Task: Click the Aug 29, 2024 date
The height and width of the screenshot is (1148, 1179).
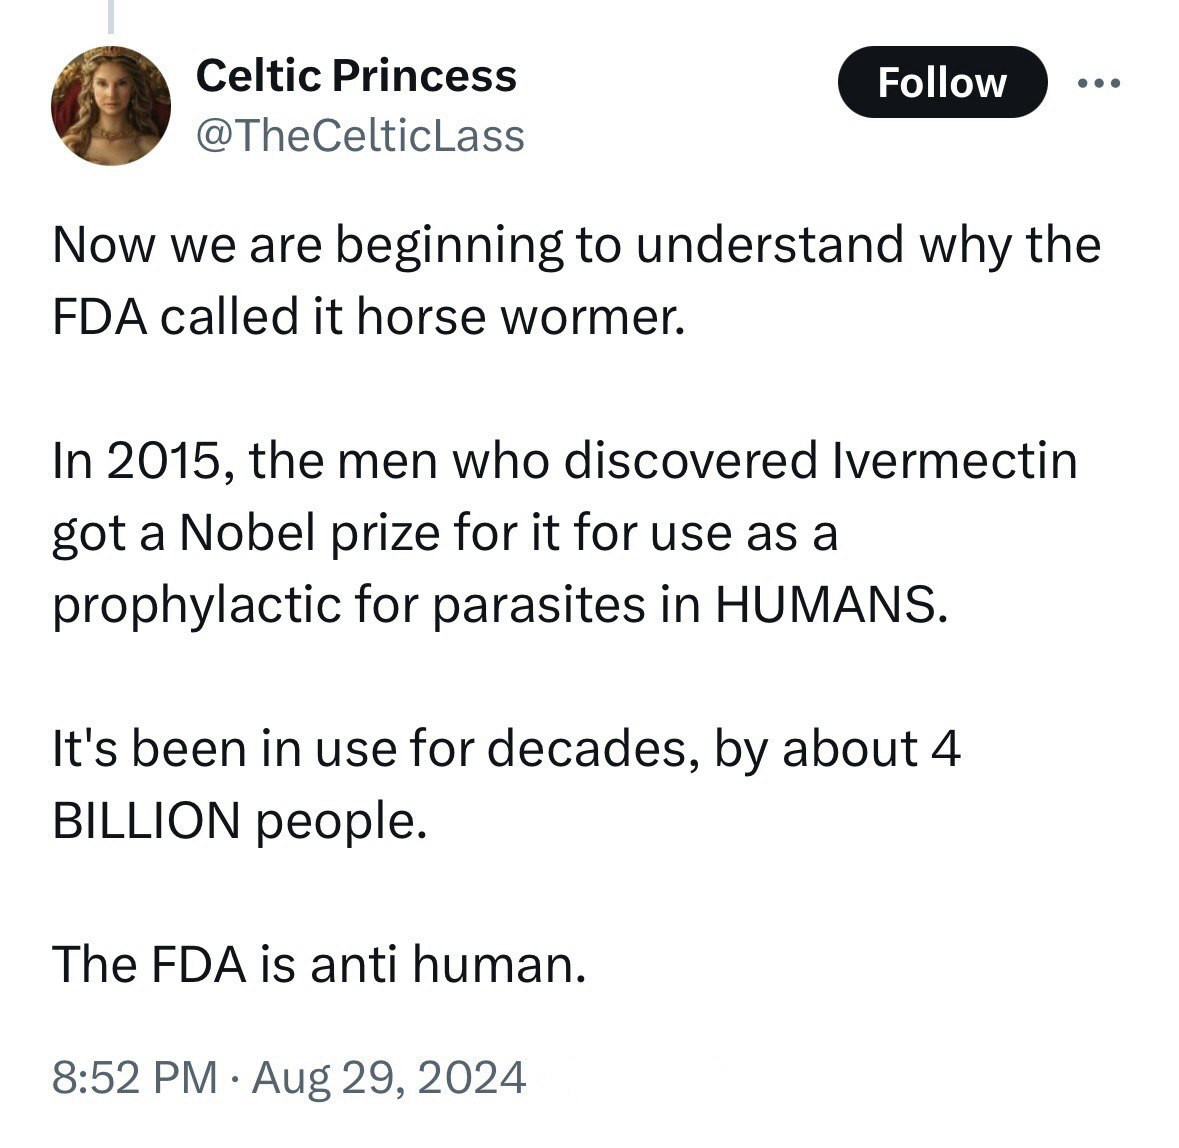Action: point(389,1077)
